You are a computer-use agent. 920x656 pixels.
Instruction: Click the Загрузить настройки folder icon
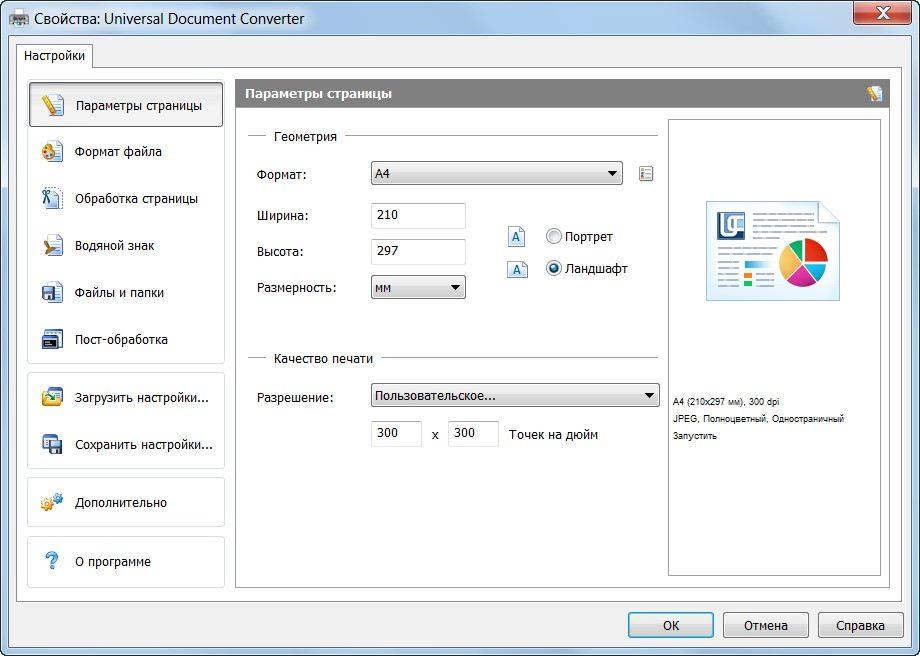[52, 397]
